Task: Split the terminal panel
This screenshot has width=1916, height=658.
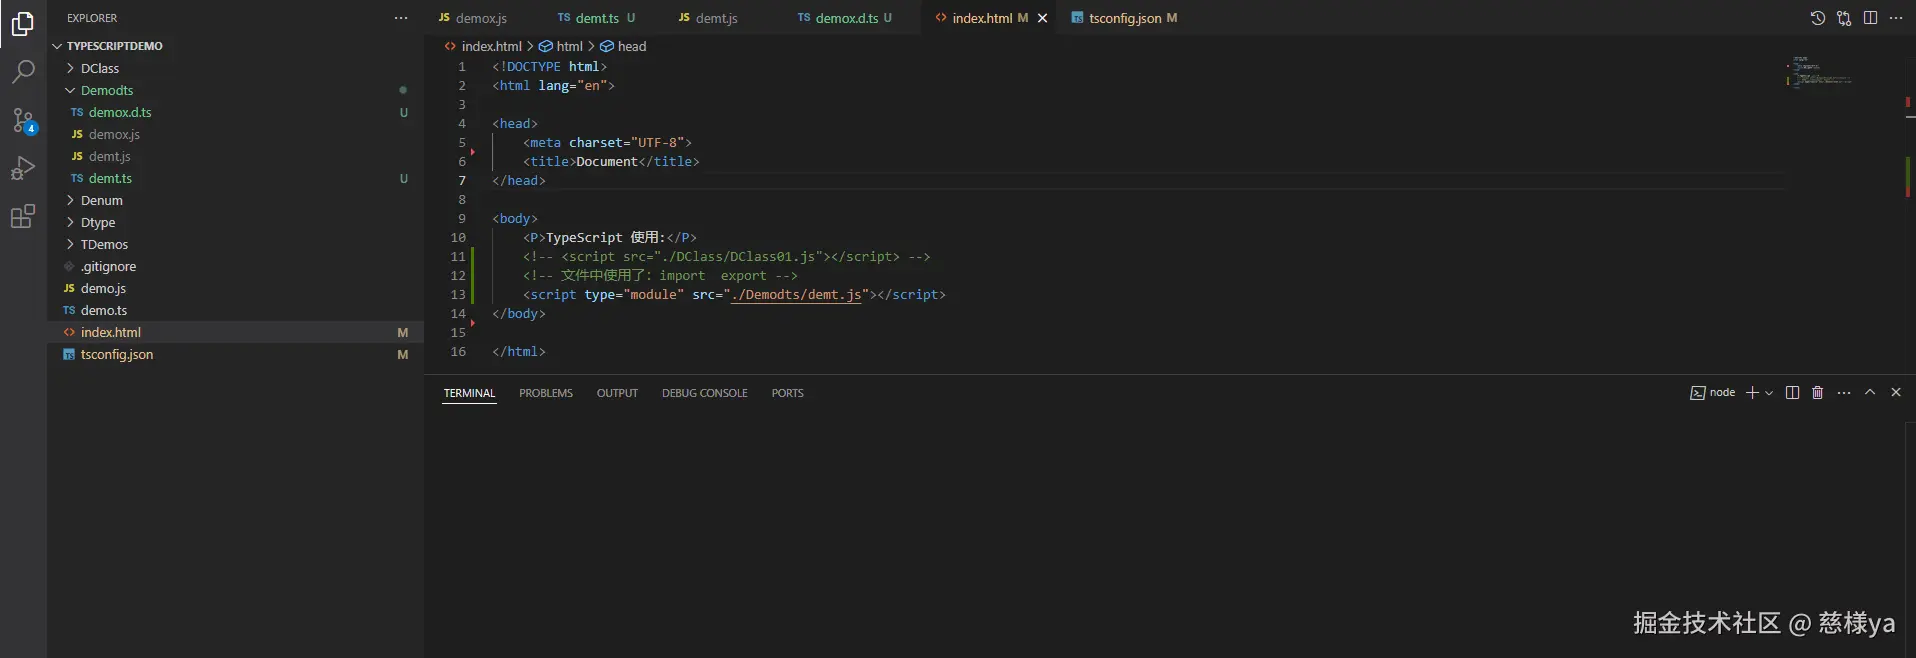Action: coord(1792,393)
